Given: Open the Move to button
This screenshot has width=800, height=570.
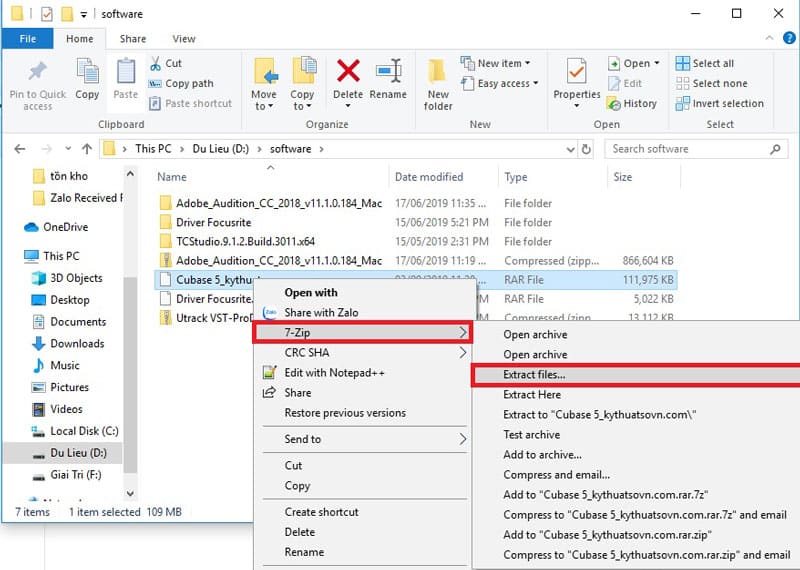Looking at the screenshot, I should point(264,84).
